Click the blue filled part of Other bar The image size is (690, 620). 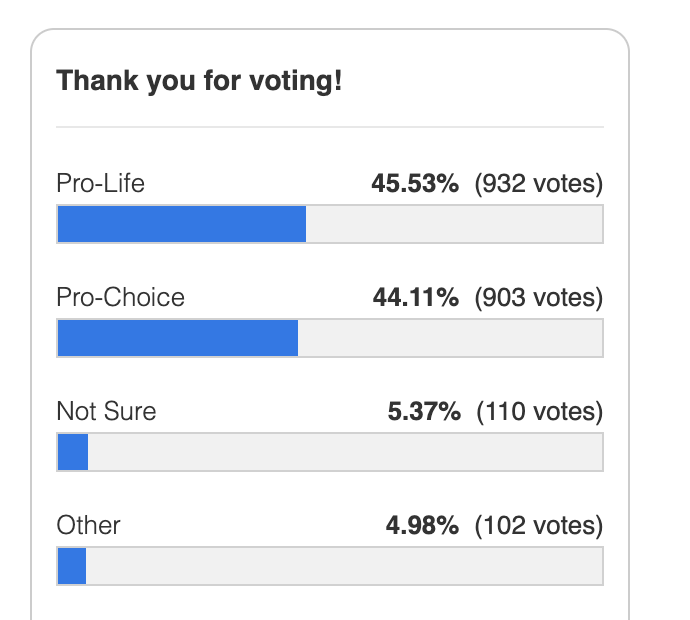click(x=72, y=565)
